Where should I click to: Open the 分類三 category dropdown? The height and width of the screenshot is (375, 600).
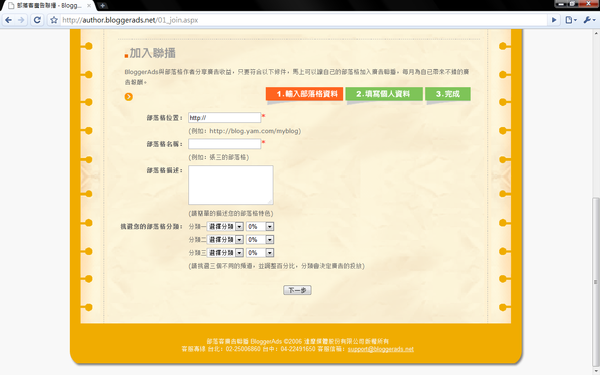point(225,253)
